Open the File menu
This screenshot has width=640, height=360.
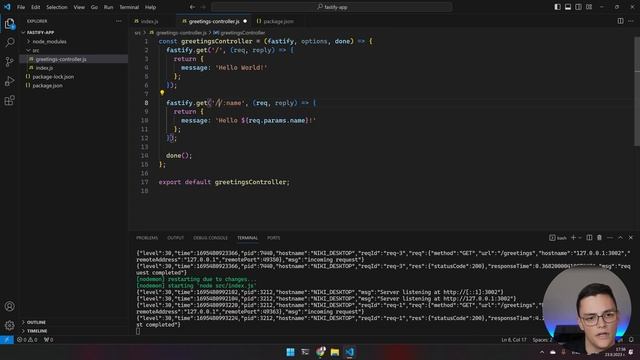pyautogui.click(x=21, y=7)
